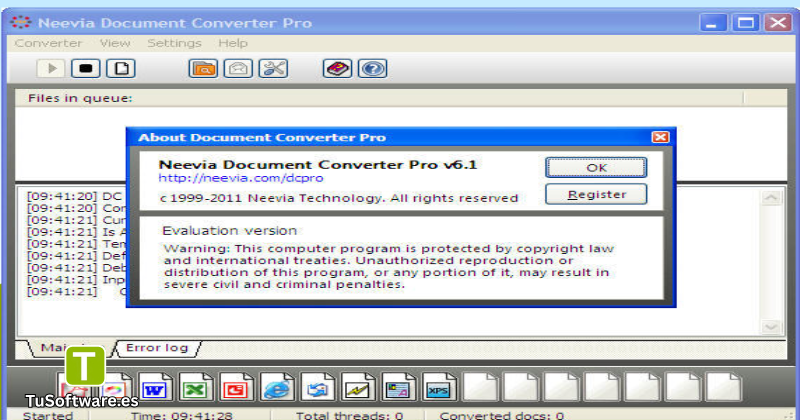800x420 pixels.
Task: Click the XPS document format icon
Action: pos(439,387)
